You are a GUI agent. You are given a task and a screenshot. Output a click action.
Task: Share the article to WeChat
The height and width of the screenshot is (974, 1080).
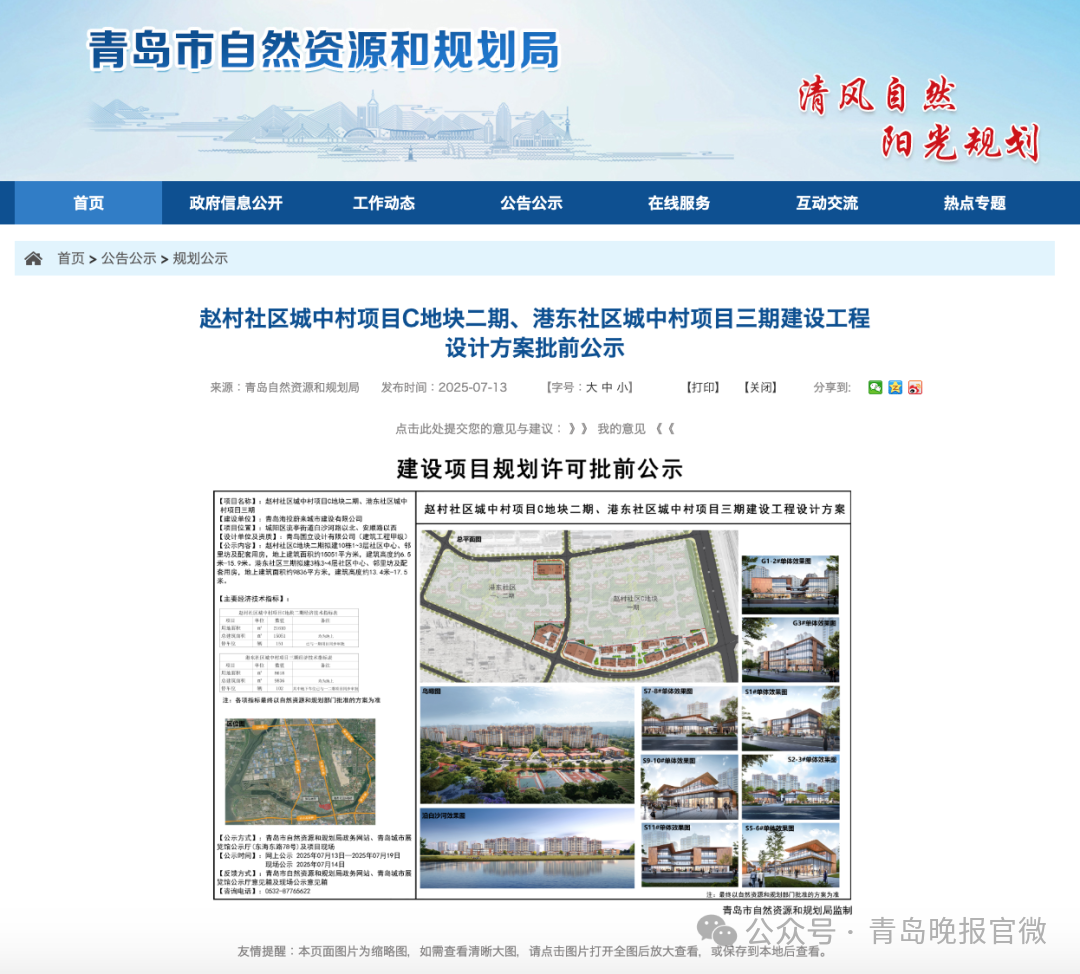(875, 387)
